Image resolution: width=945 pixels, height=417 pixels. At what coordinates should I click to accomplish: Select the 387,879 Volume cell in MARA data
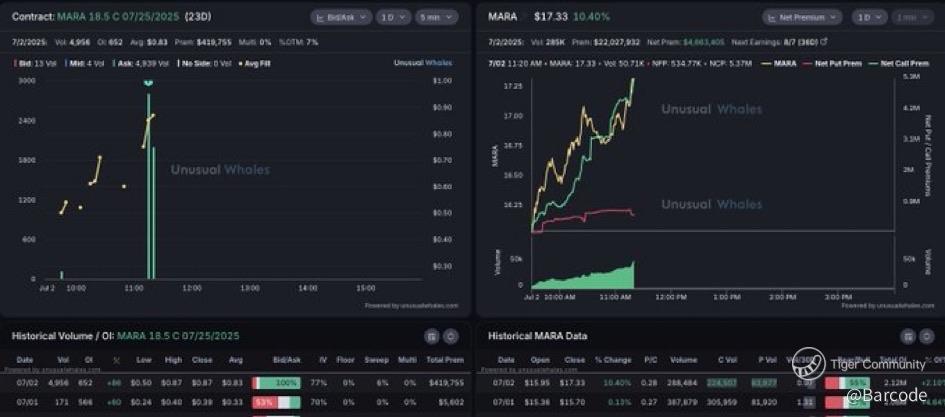tap(683, 401)
